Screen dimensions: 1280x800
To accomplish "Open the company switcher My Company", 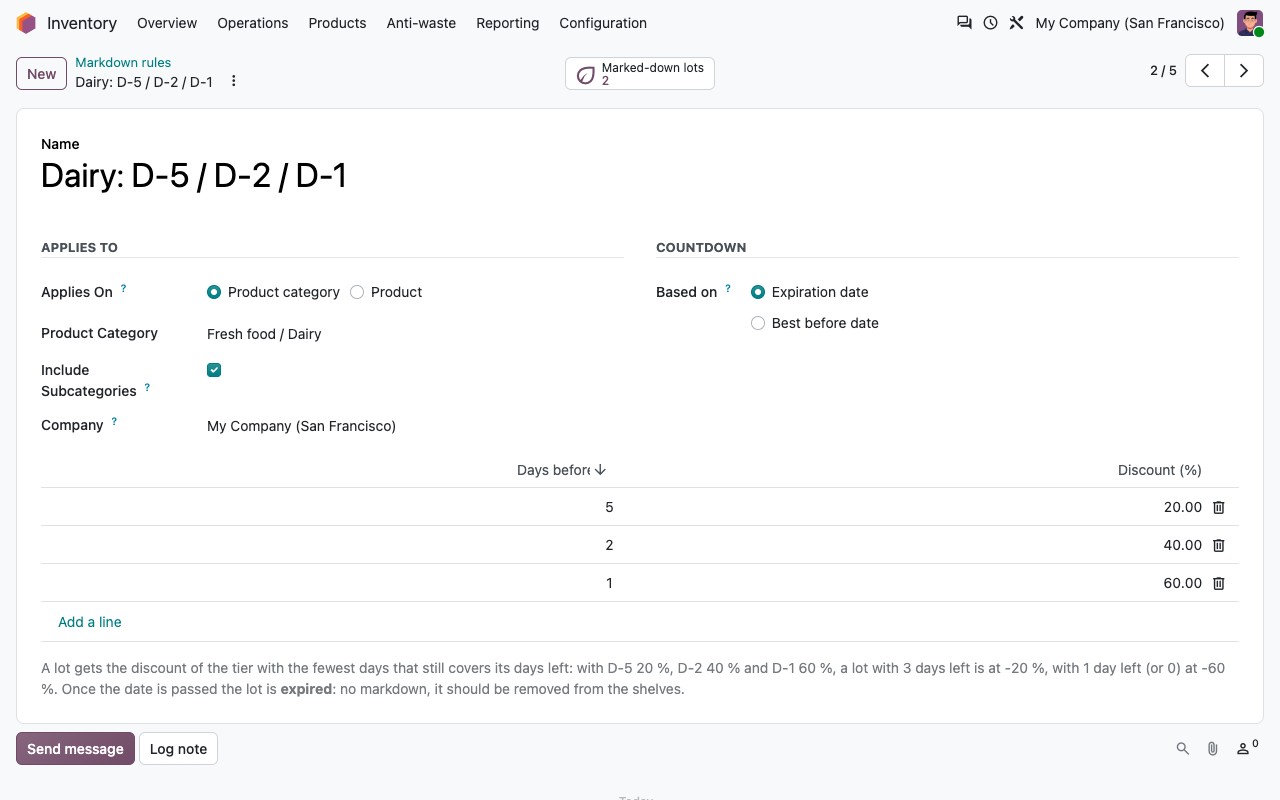I will pos(1130,23).
